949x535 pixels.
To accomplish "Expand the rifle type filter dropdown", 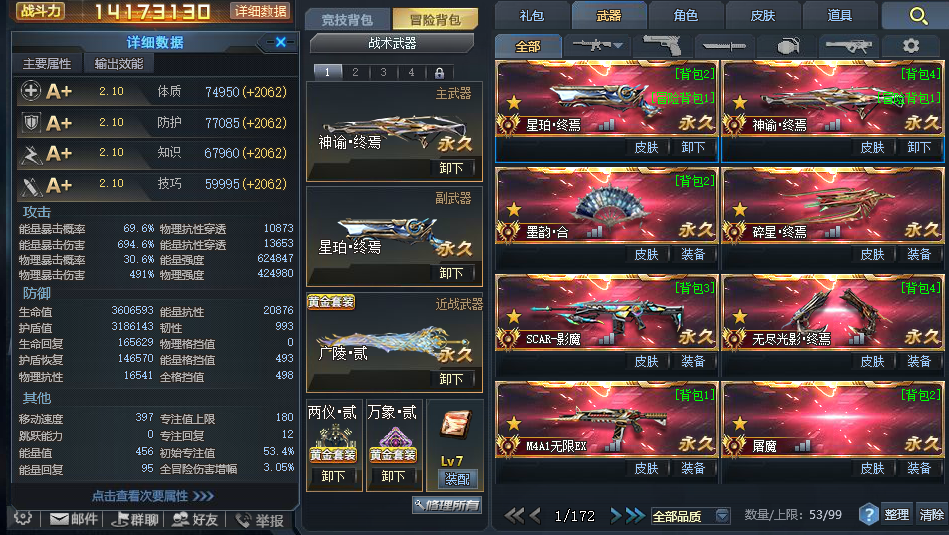I will (x=597, y=45).
